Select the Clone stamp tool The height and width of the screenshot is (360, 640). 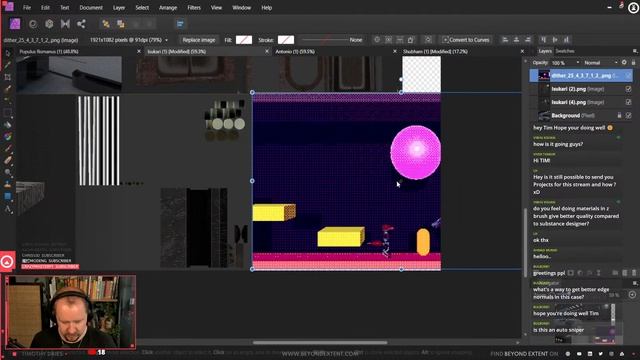(8, 184)
